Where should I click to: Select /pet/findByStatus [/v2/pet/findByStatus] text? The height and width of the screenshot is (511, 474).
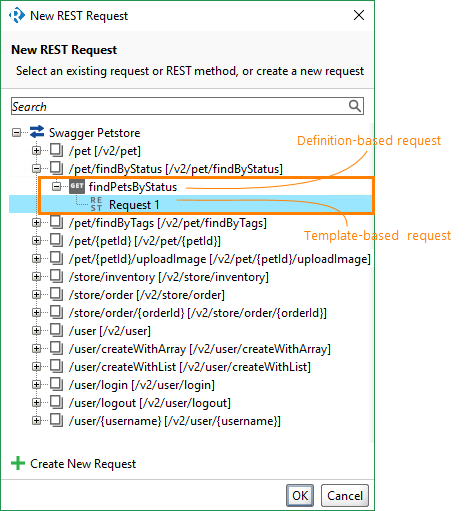[x=176, y=169]
